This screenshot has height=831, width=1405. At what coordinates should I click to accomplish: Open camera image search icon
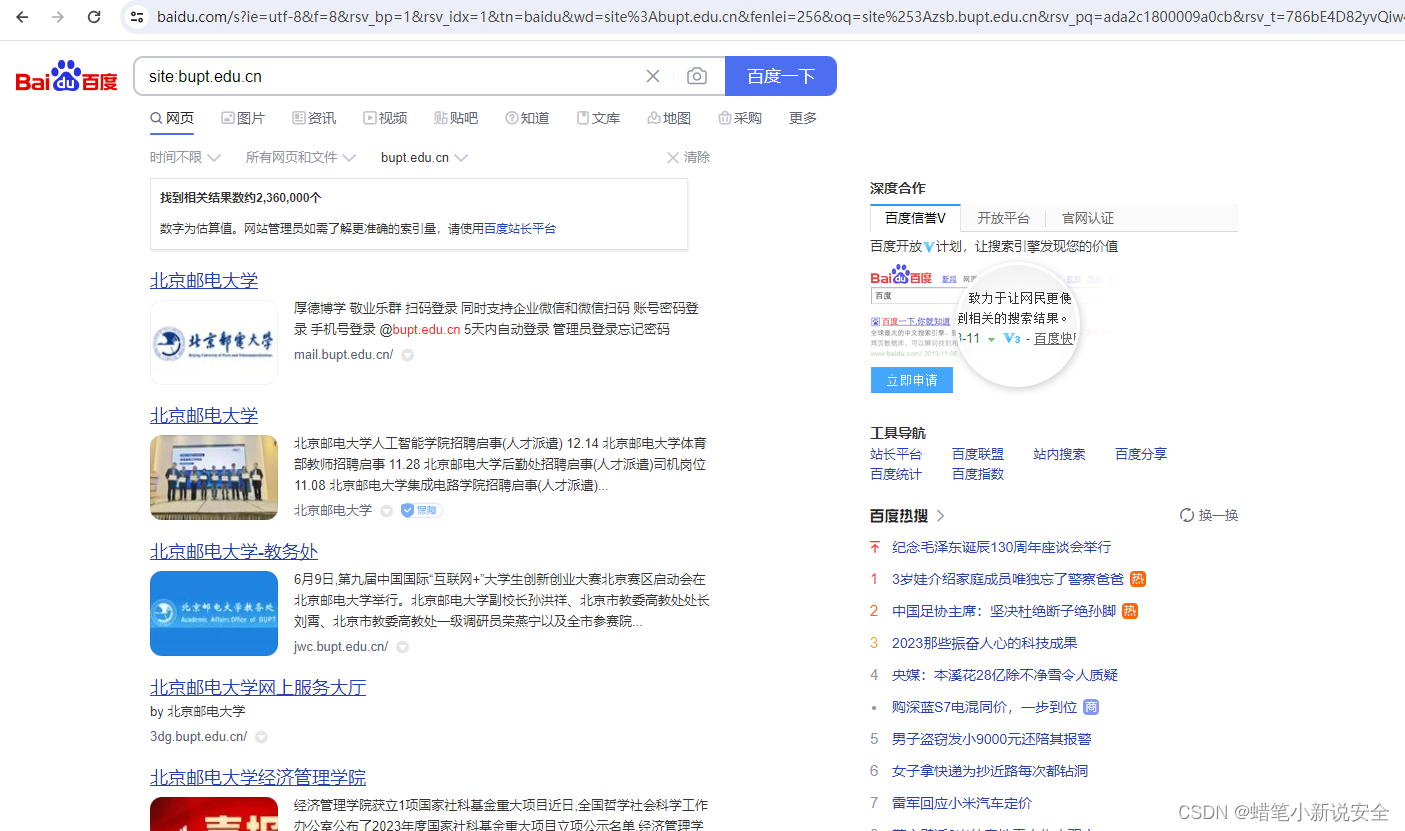pos(697,76)
